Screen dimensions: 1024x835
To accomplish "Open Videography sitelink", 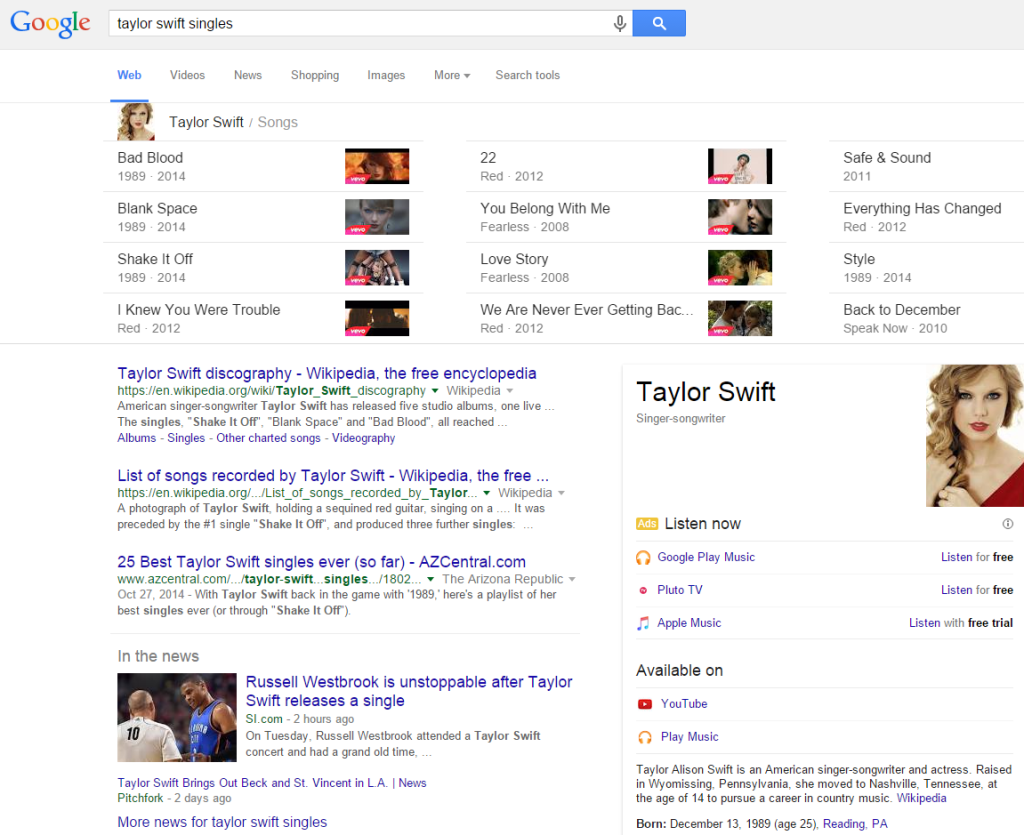I will [364, 438].
